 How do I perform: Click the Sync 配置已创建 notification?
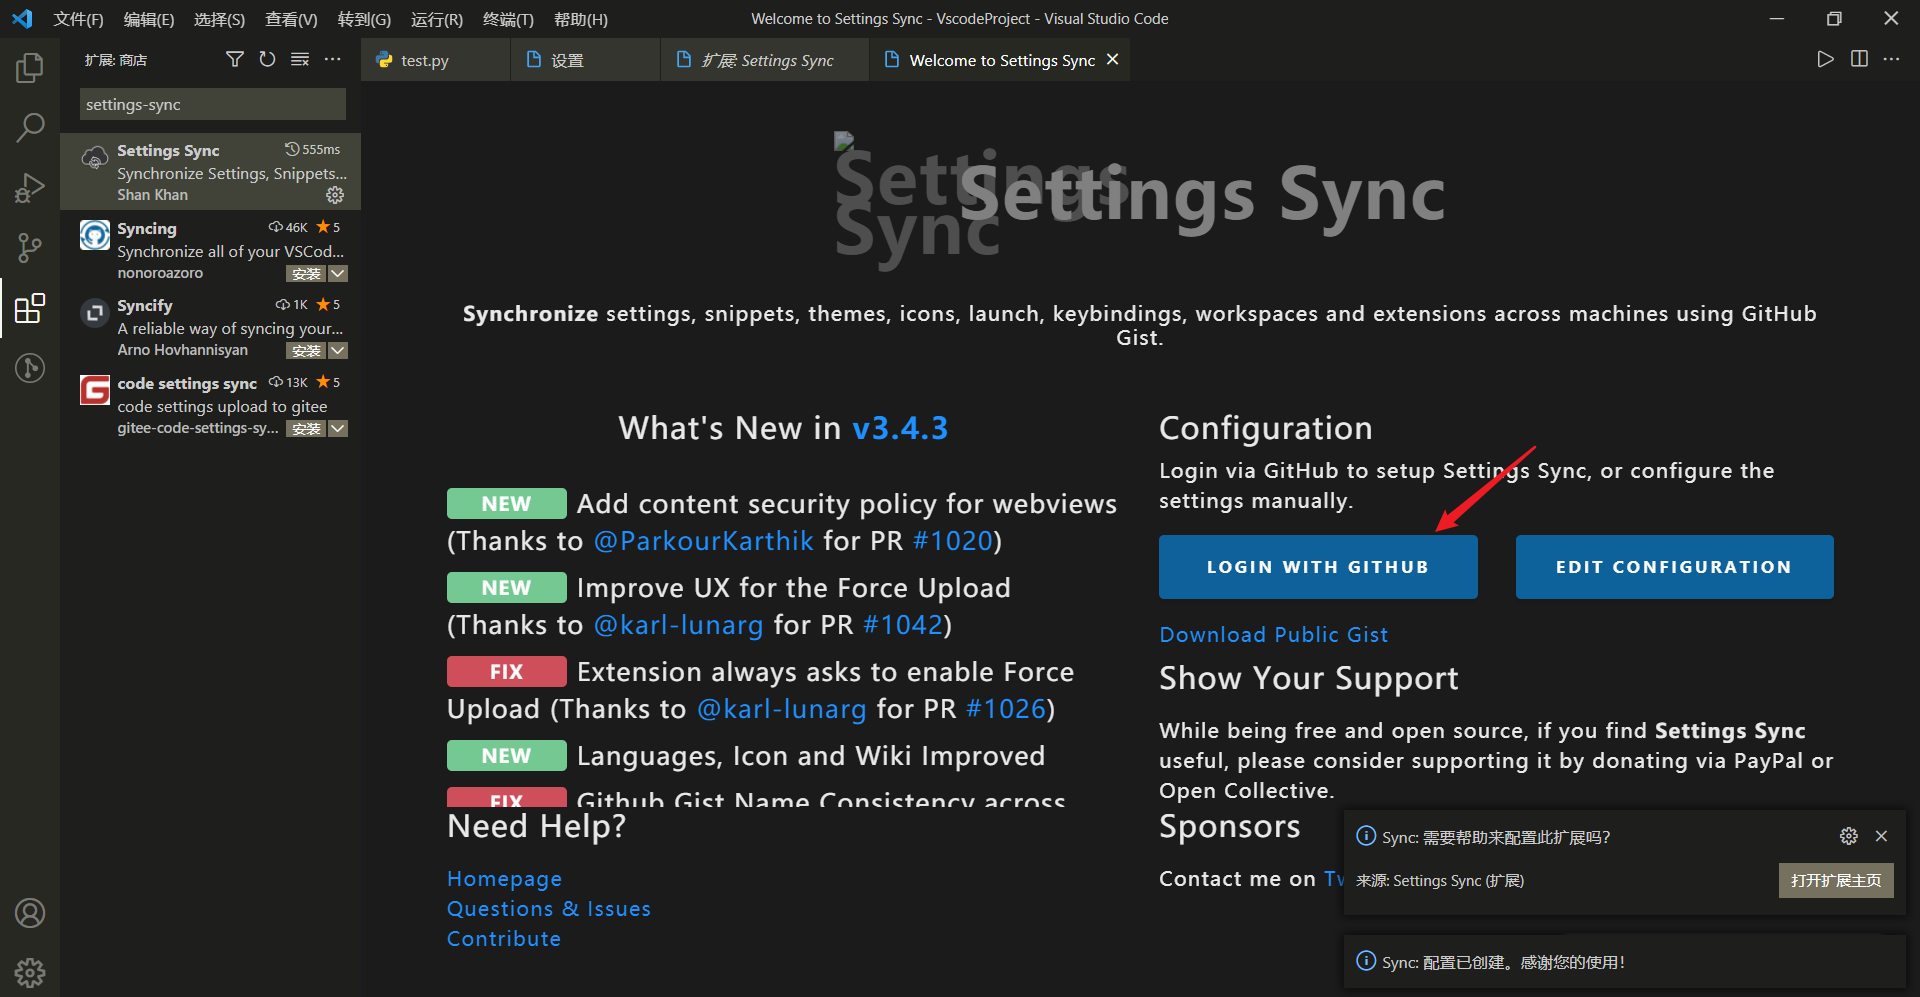[x=1625, y=962]
